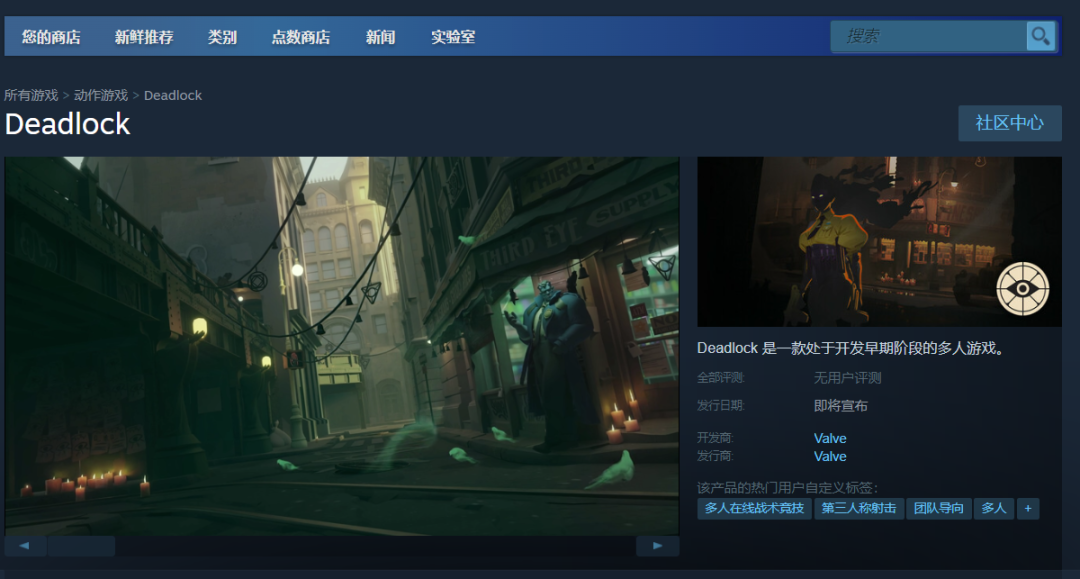
Task: Click 无用户评测 review text
Action: coord(847,378)
